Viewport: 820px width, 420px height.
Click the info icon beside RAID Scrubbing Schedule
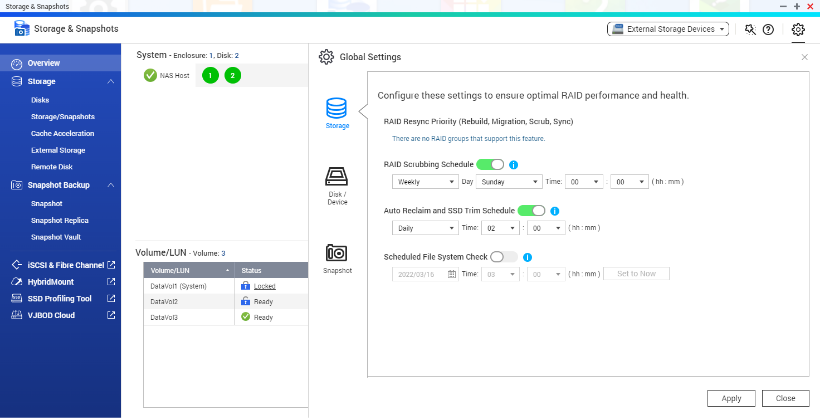(513, 163)
